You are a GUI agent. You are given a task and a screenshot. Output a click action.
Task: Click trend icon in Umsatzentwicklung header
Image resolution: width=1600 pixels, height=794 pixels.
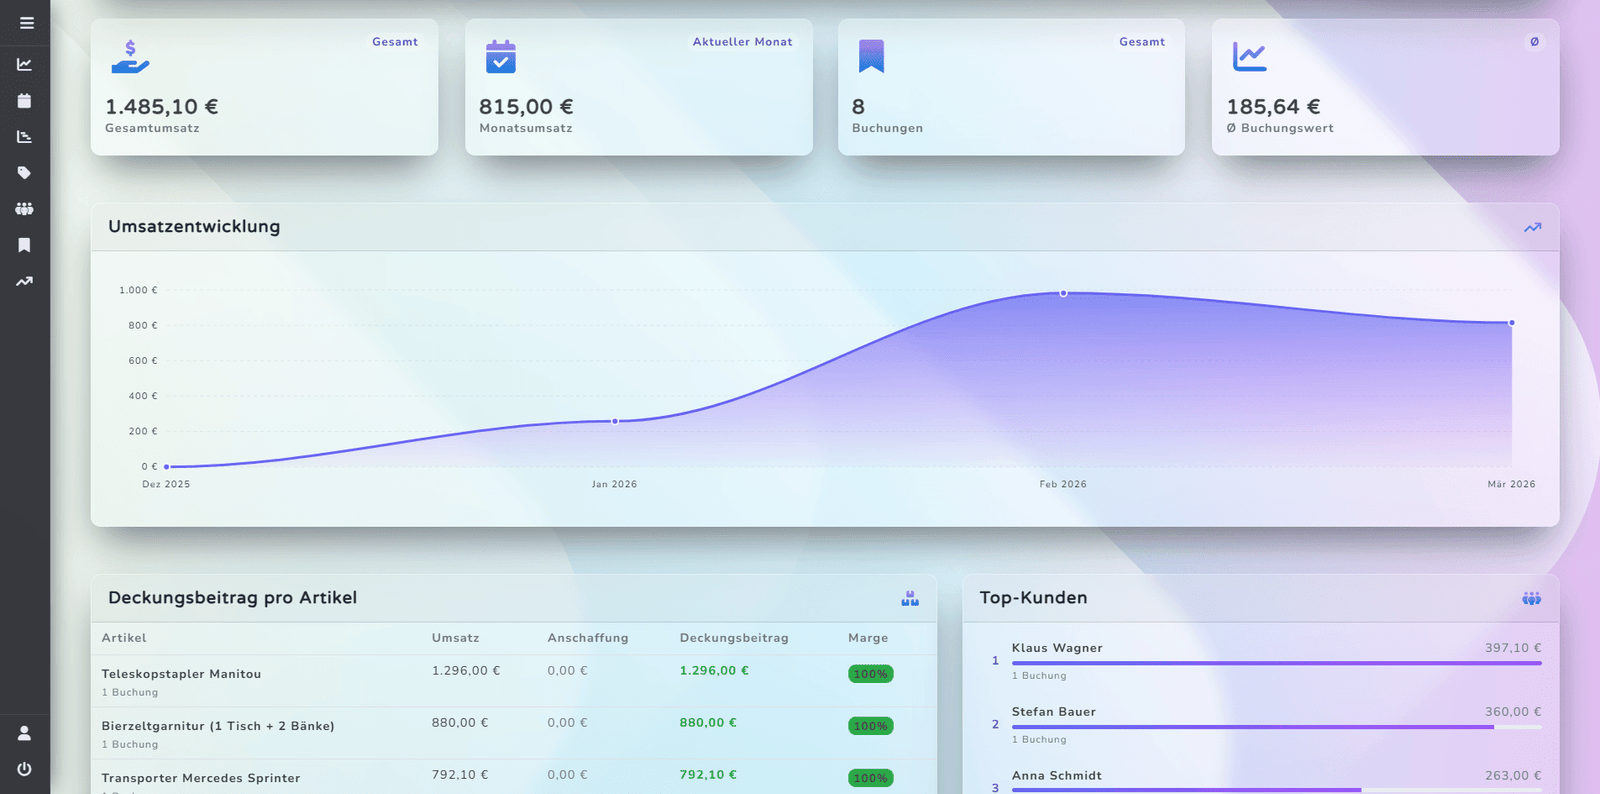click(1532, 228)
